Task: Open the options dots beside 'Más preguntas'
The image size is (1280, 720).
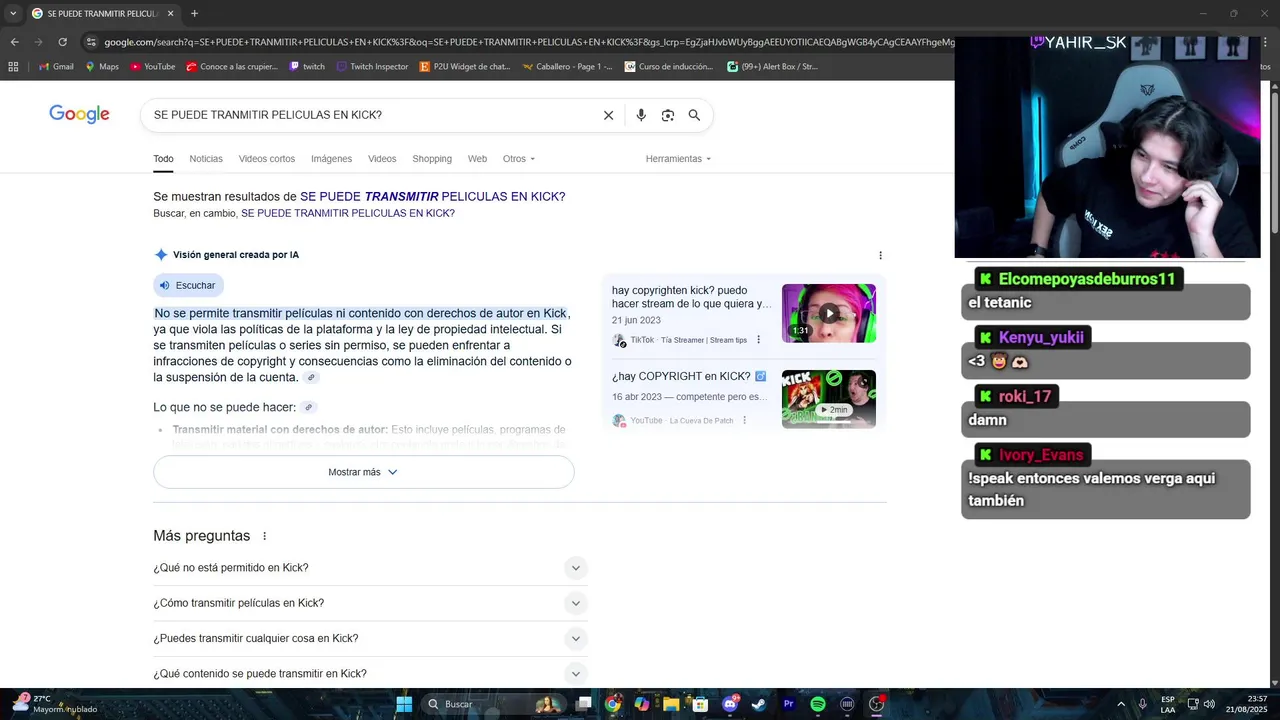Action: tap(265, 536)
